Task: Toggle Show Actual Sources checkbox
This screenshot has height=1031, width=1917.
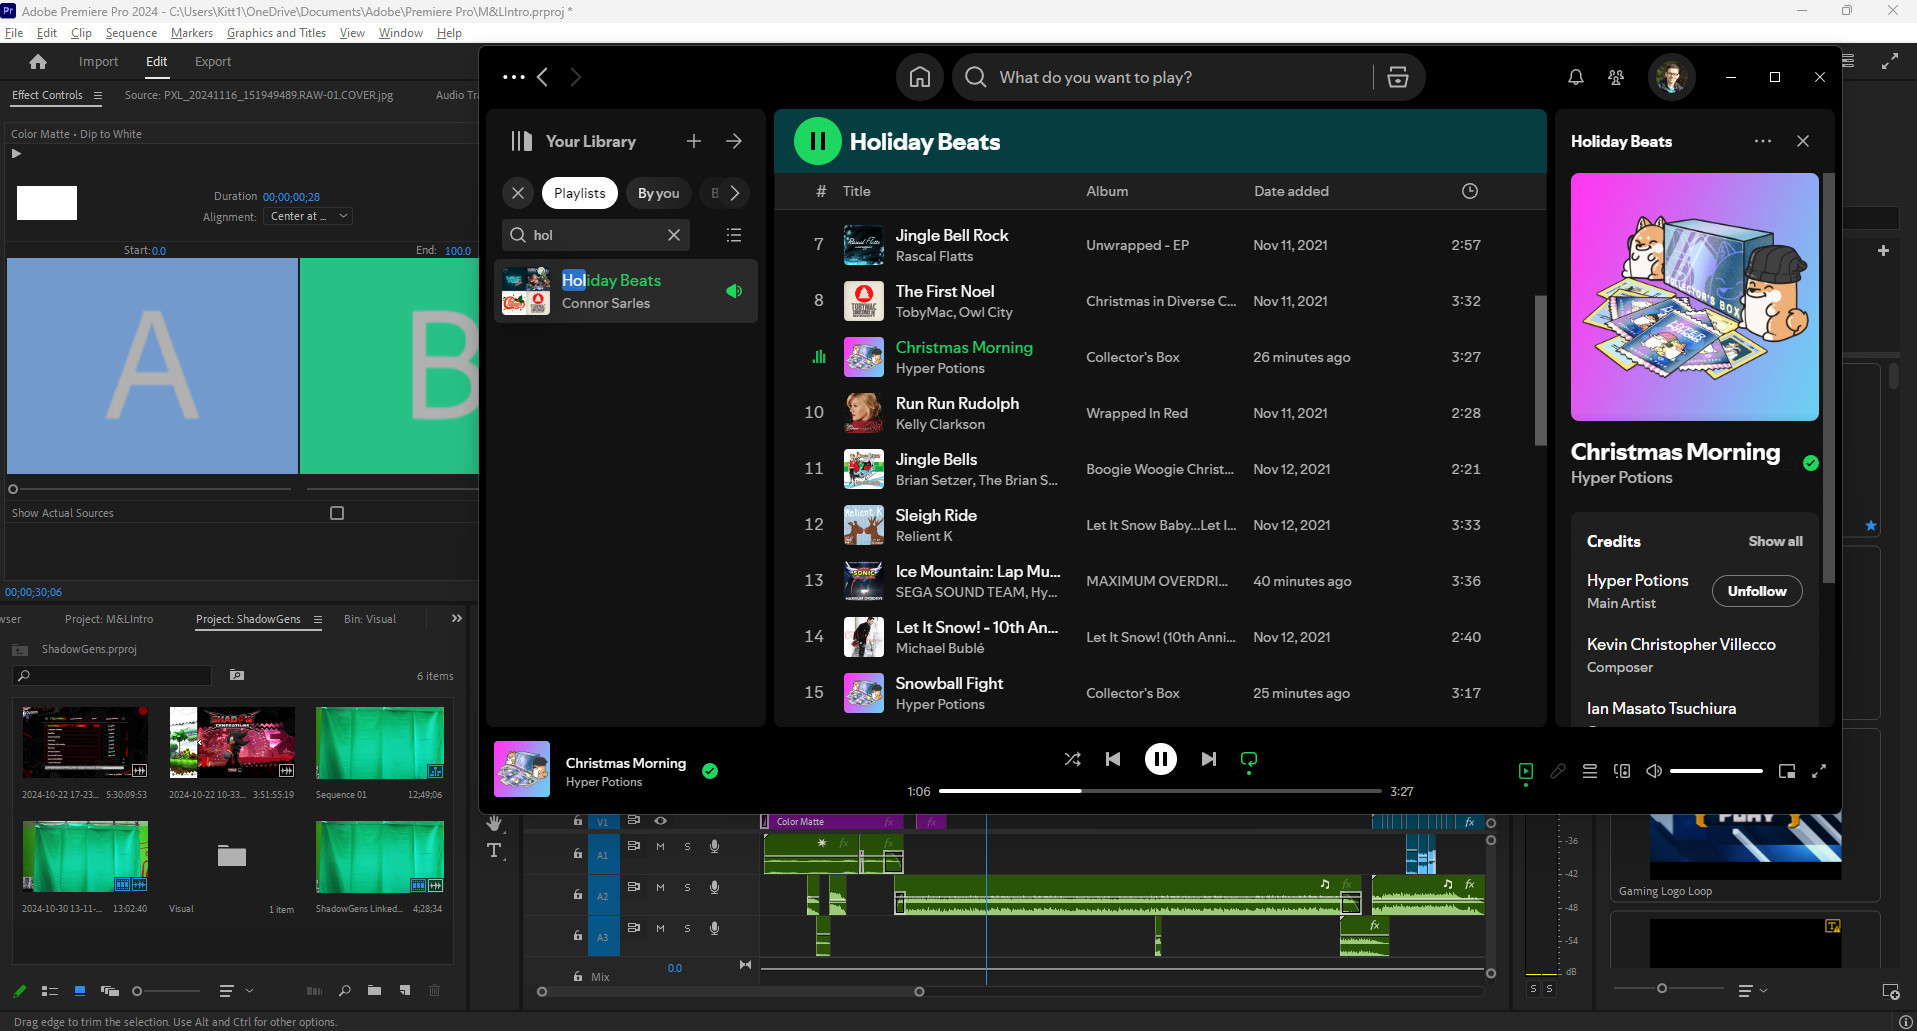Action: point(337,513)
